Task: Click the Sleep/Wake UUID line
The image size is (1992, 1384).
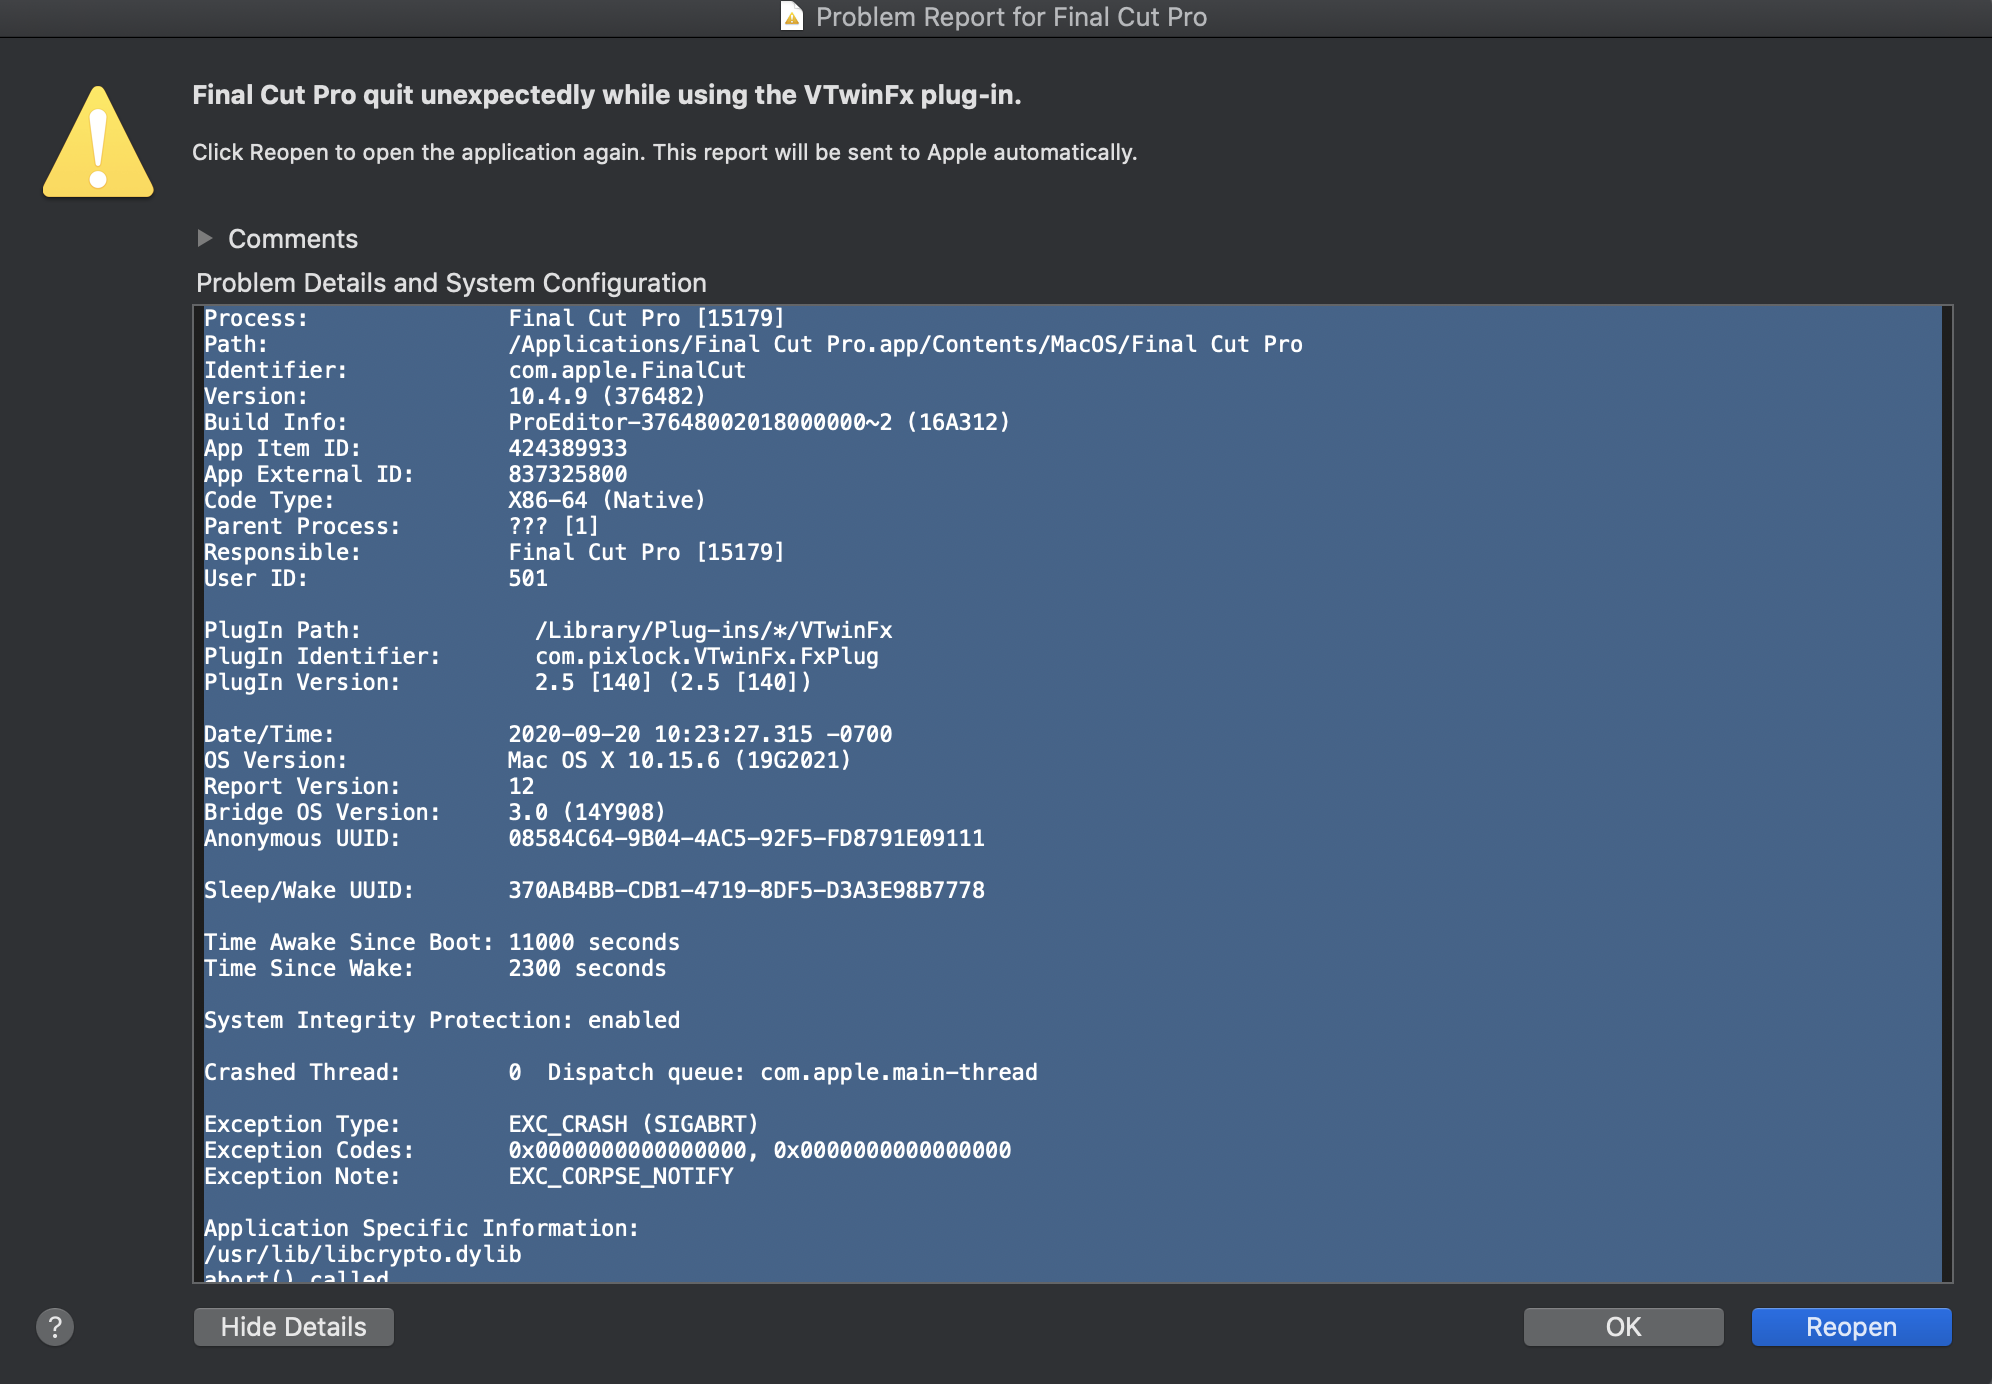Action: (594, 890)
